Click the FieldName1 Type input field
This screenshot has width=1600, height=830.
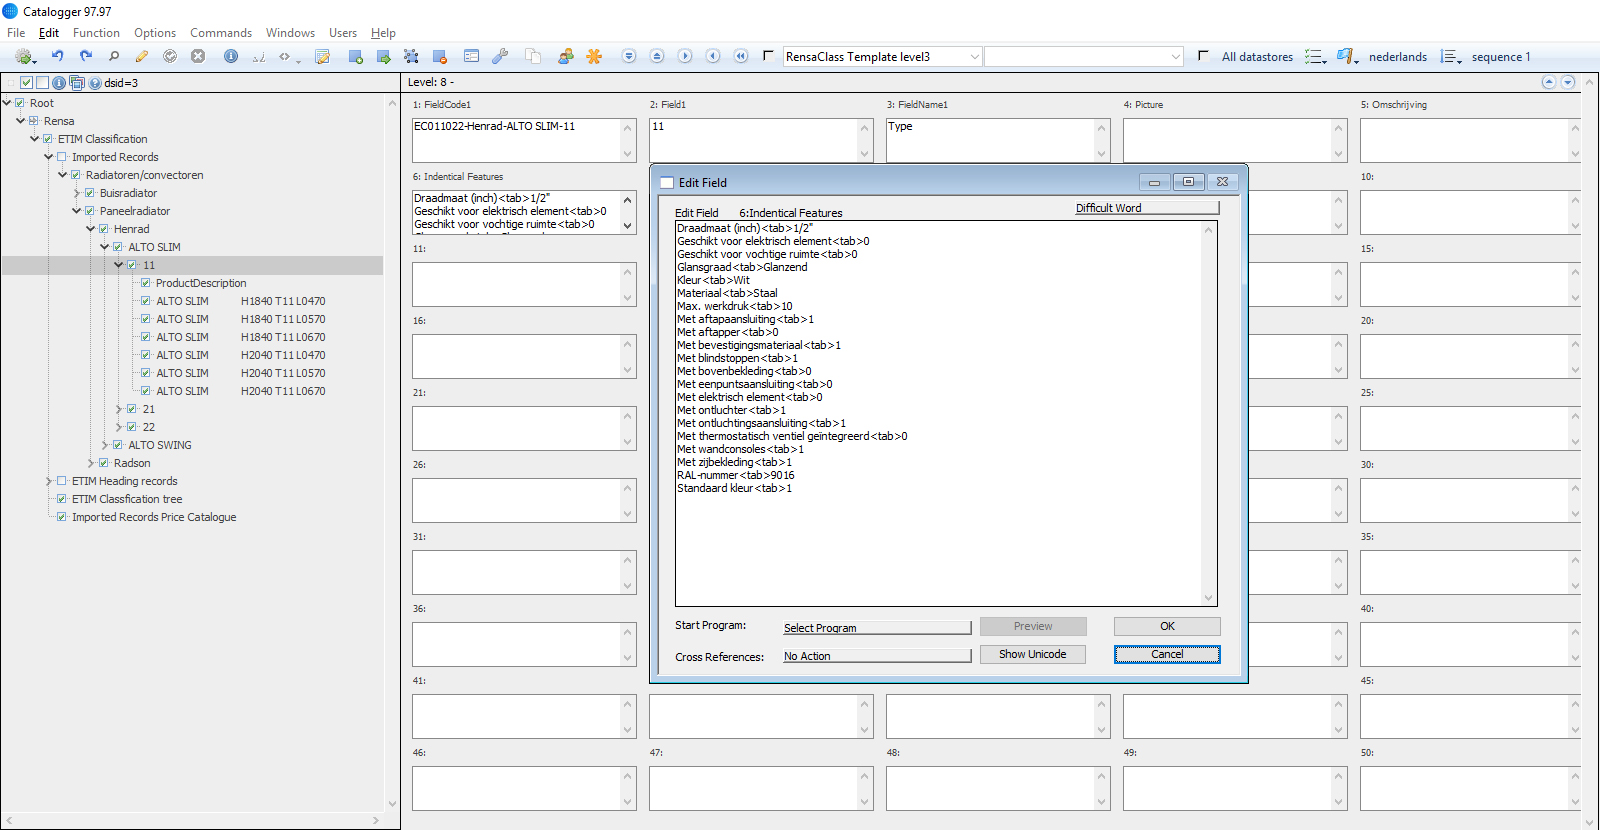tap(990, 140)
